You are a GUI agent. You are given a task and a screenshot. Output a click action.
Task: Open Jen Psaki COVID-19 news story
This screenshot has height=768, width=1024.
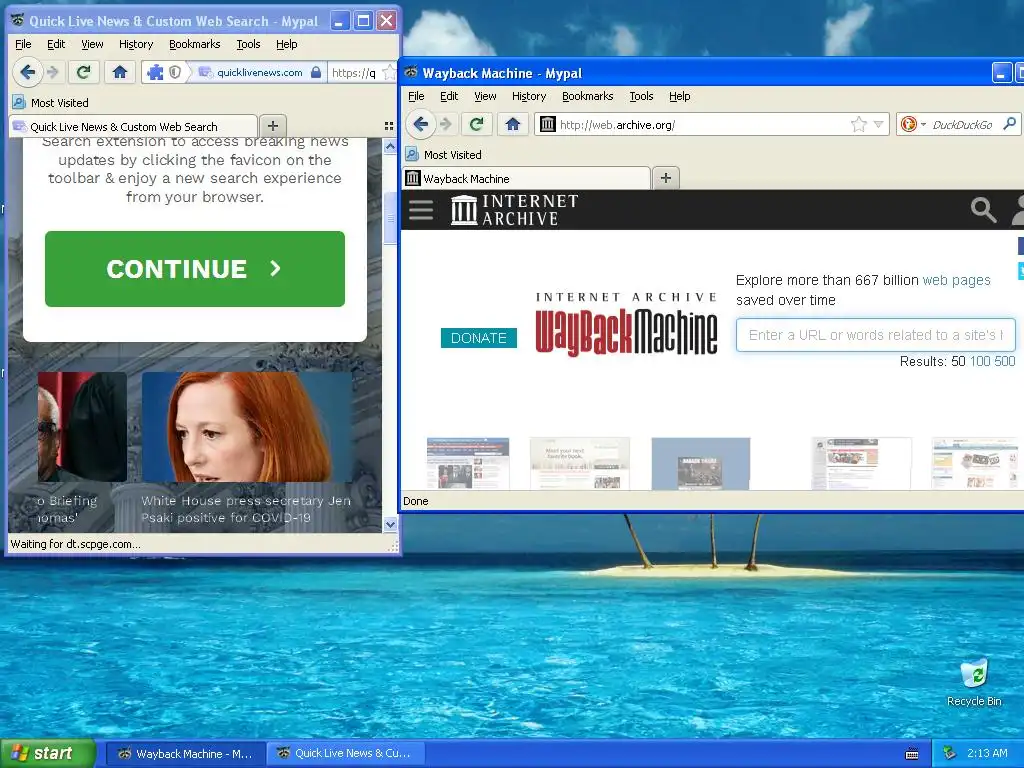click(x=247, y=451)
